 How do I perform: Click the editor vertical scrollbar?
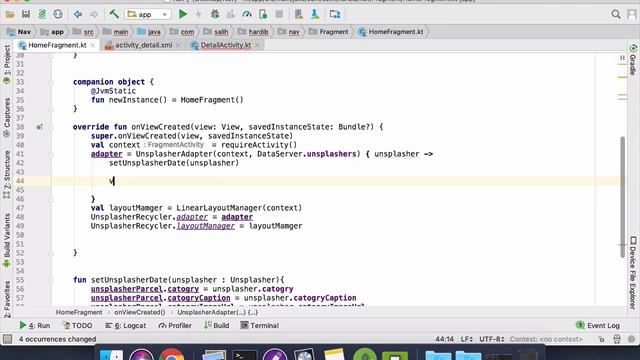[622, 197]
